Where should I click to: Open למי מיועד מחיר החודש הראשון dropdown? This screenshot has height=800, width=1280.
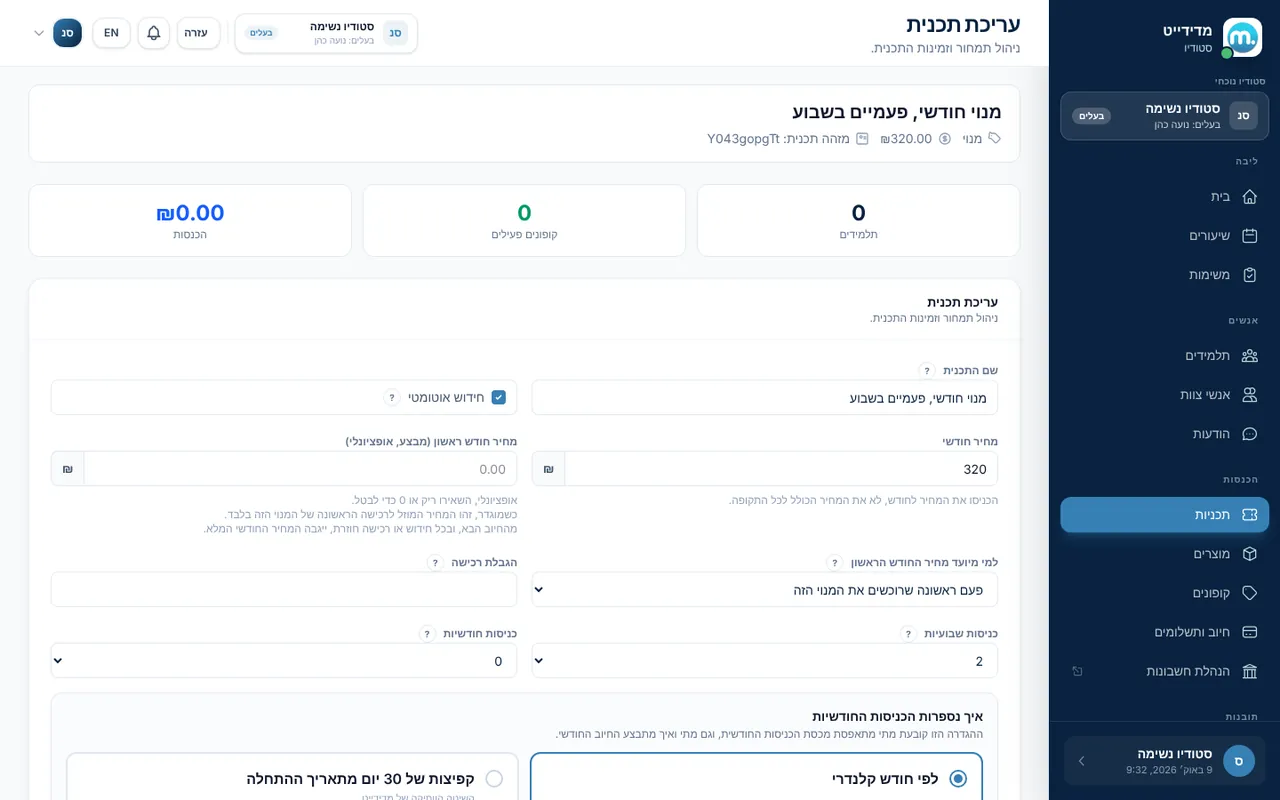click(764, 590)
